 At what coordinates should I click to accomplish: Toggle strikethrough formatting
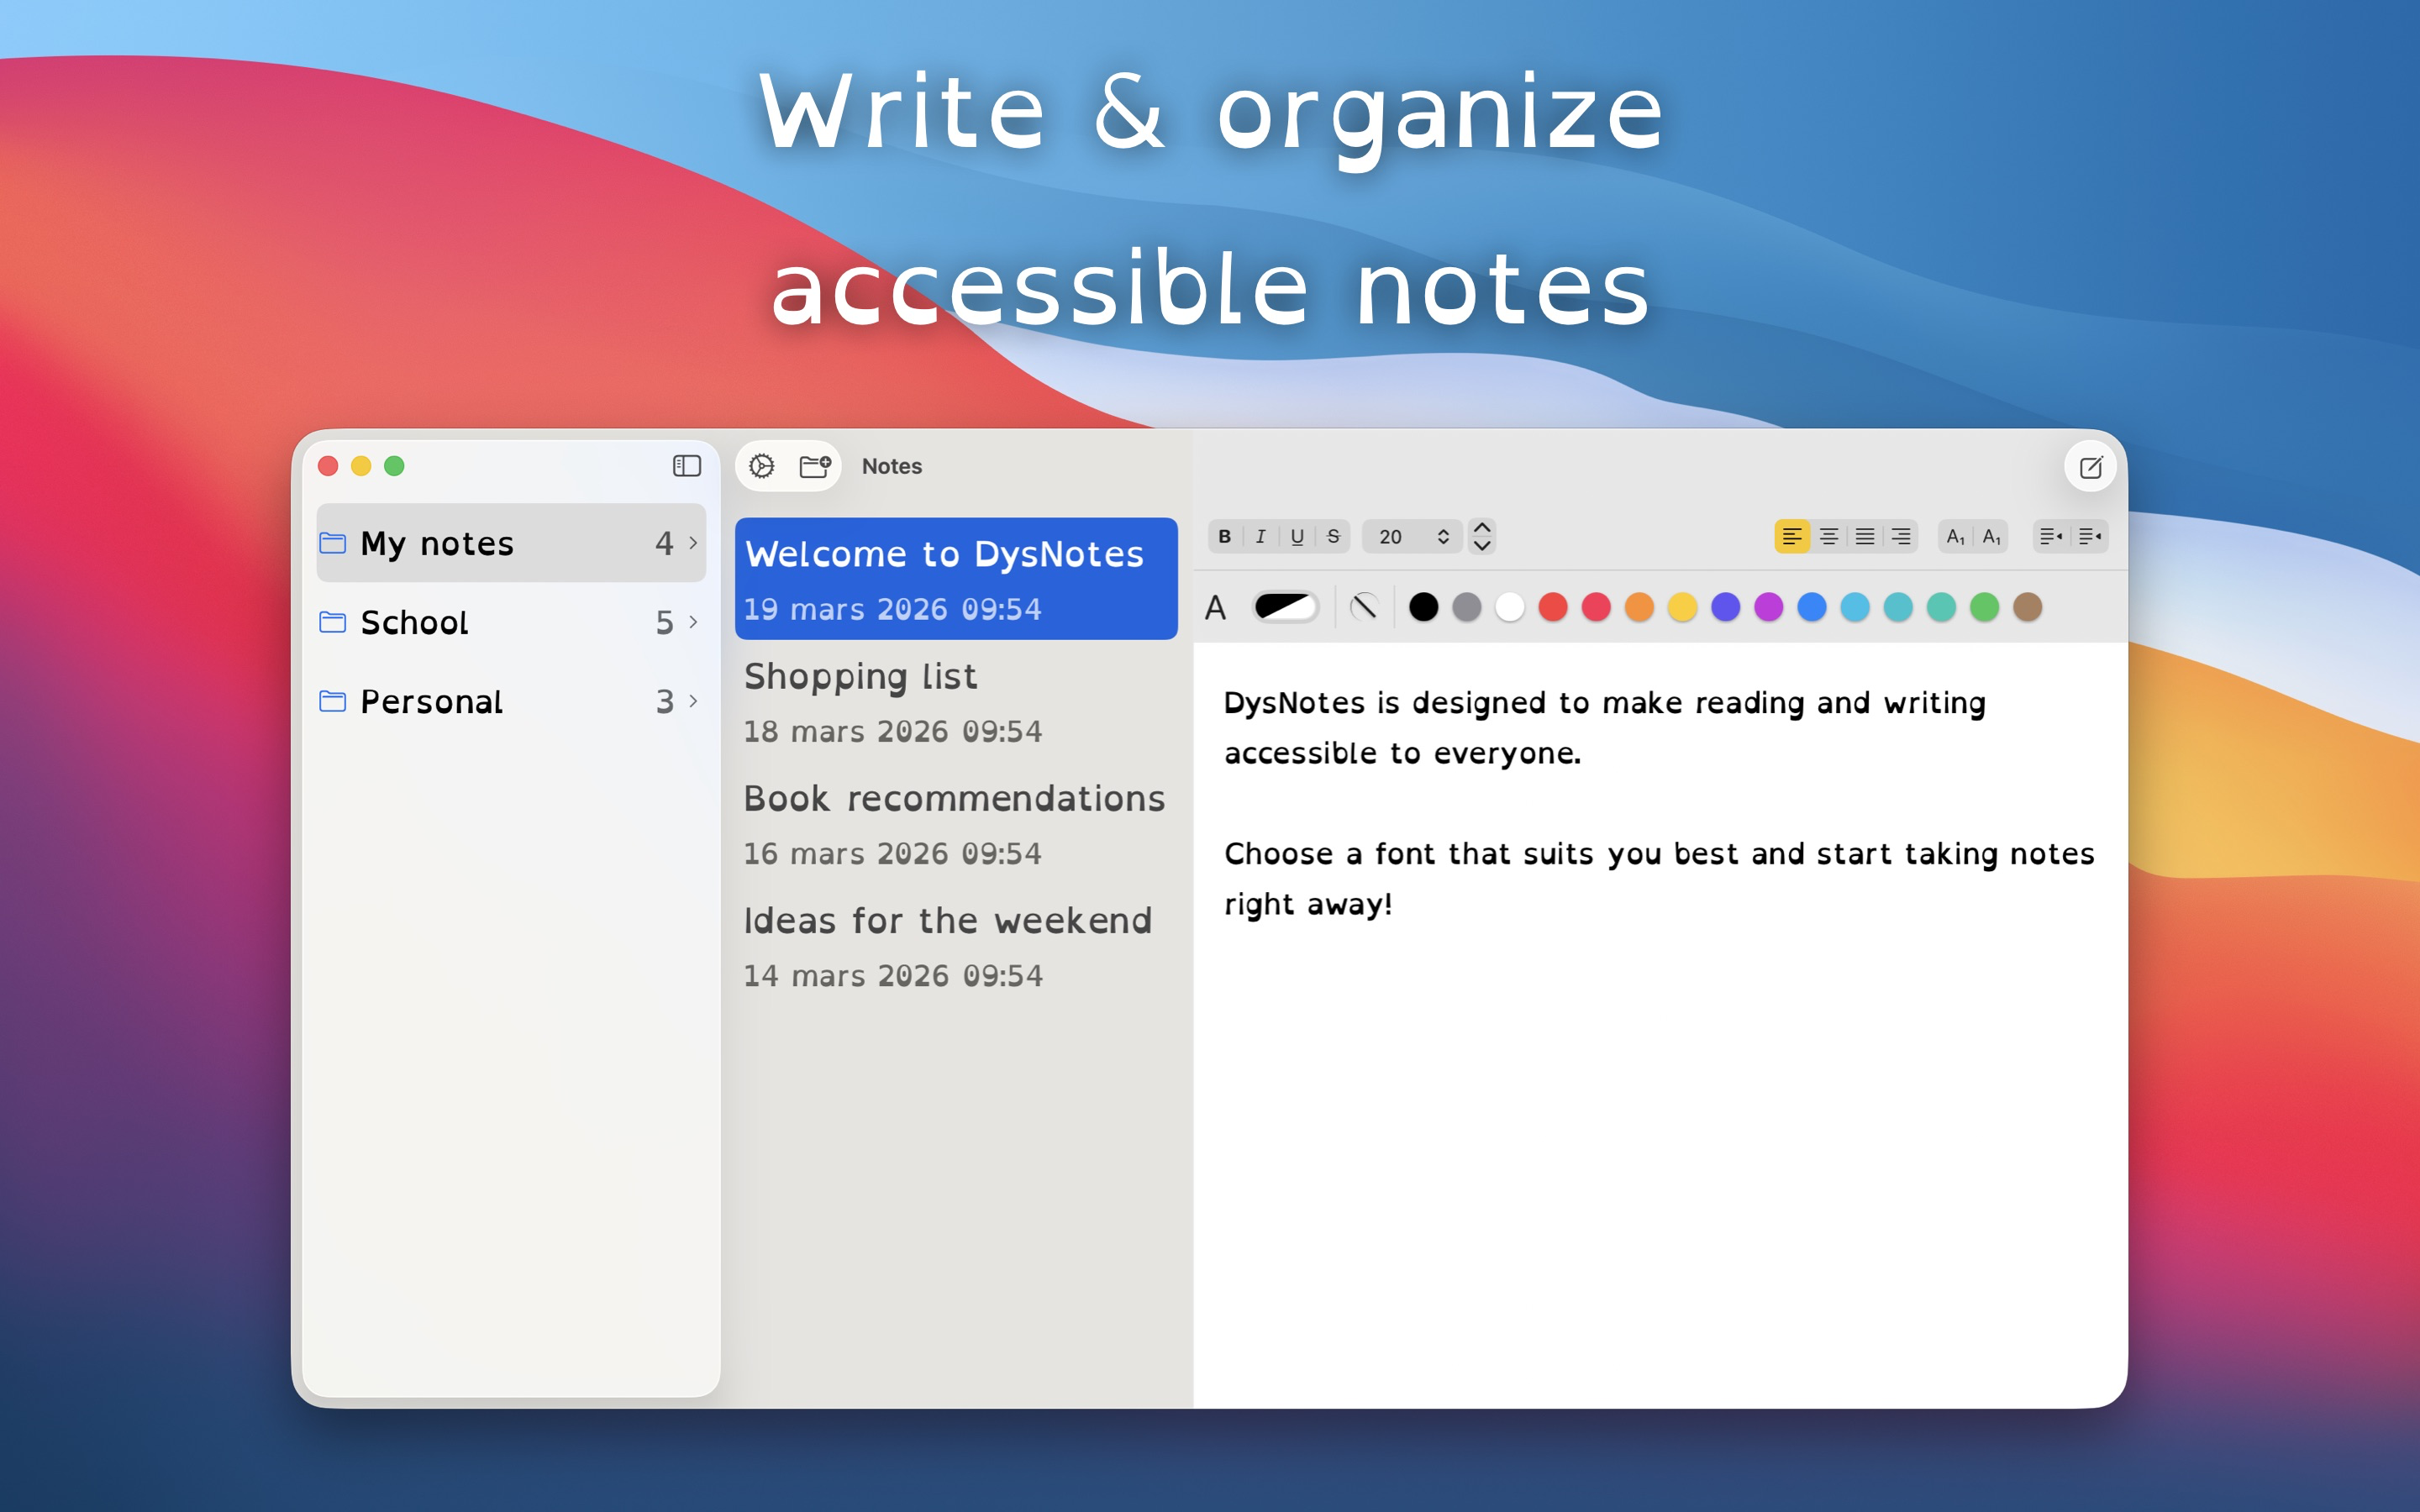[1333, 537]
